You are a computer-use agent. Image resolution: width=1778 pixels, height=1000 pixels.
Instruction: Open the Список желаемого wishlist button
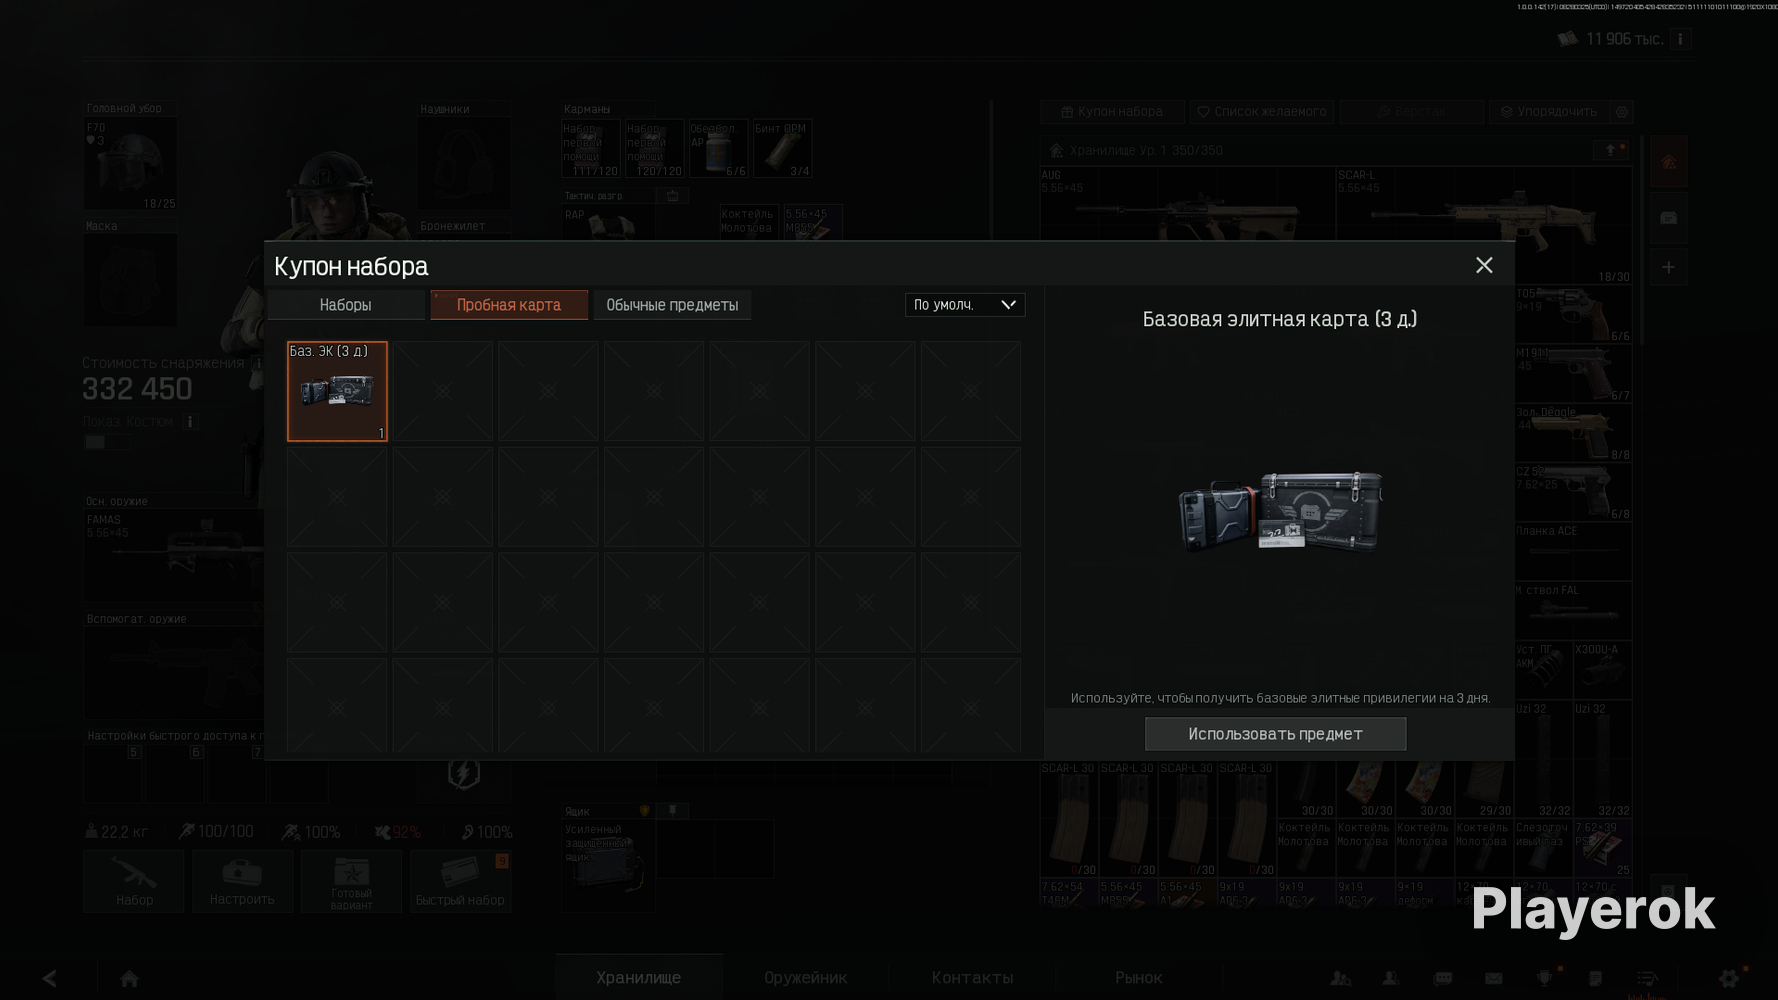tap(1262, 112)
